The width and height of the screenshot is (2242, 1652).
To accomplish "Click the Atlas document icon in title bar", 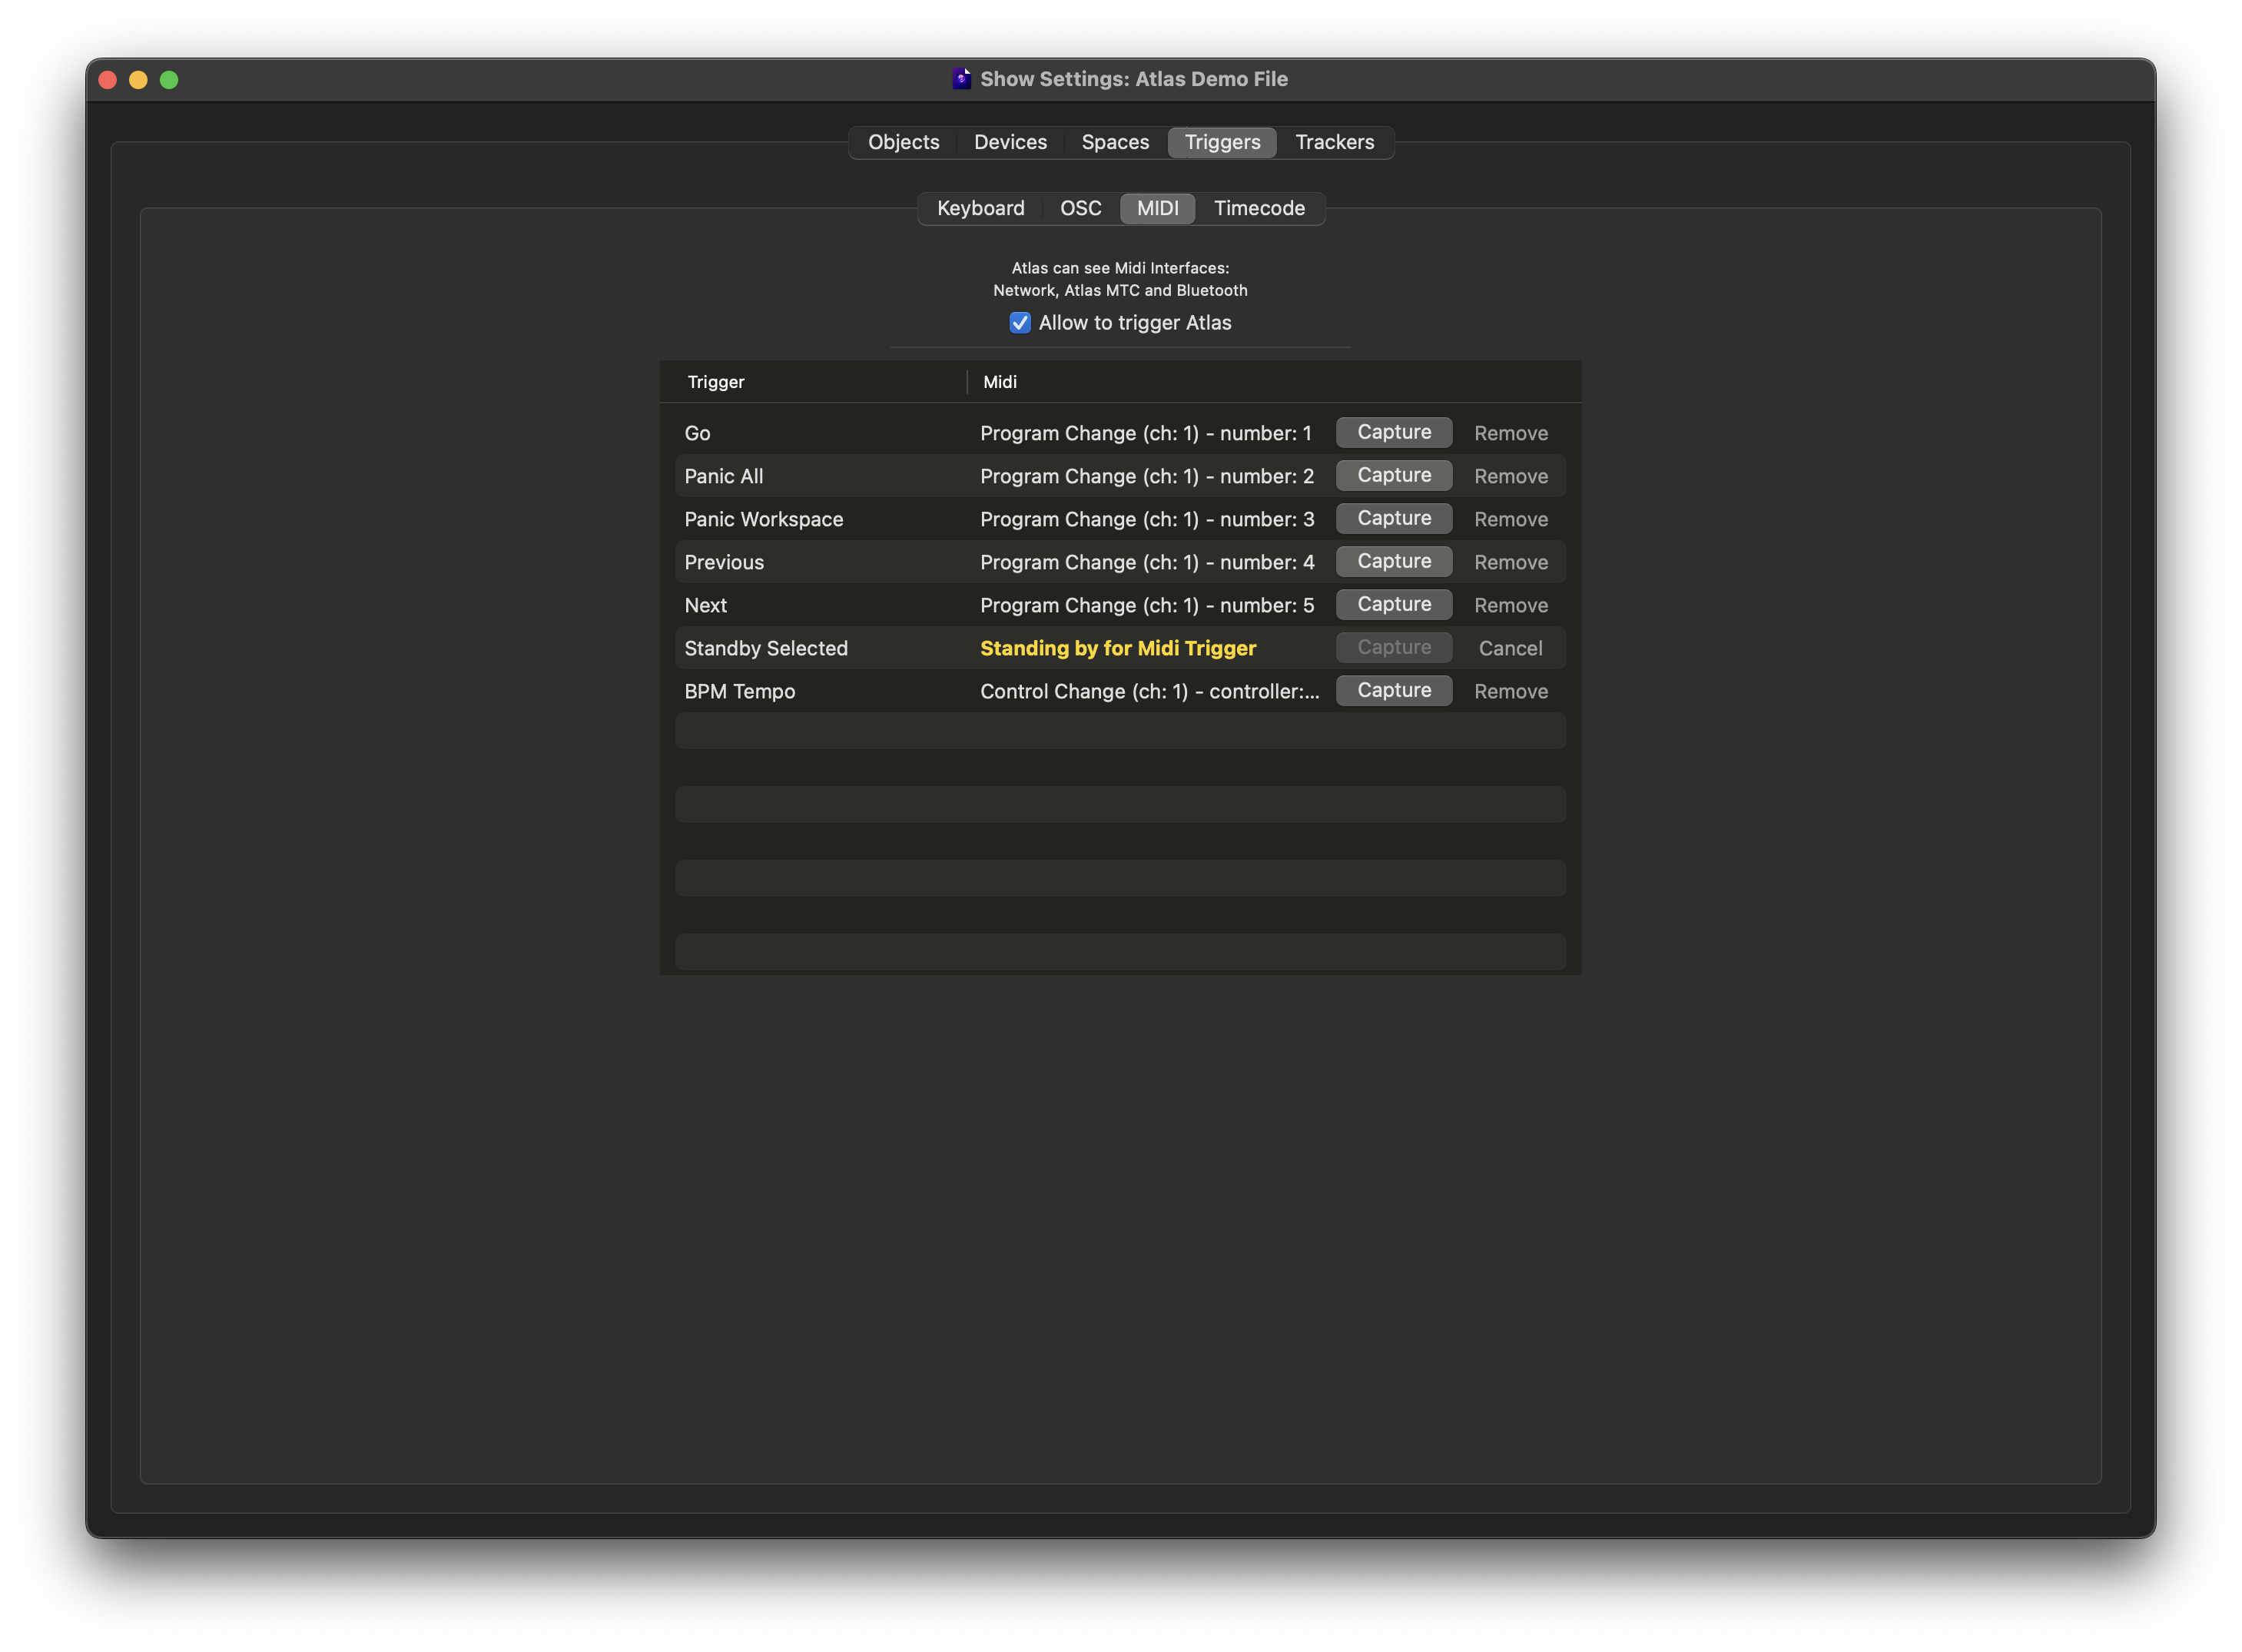I will tap(961, 79).
